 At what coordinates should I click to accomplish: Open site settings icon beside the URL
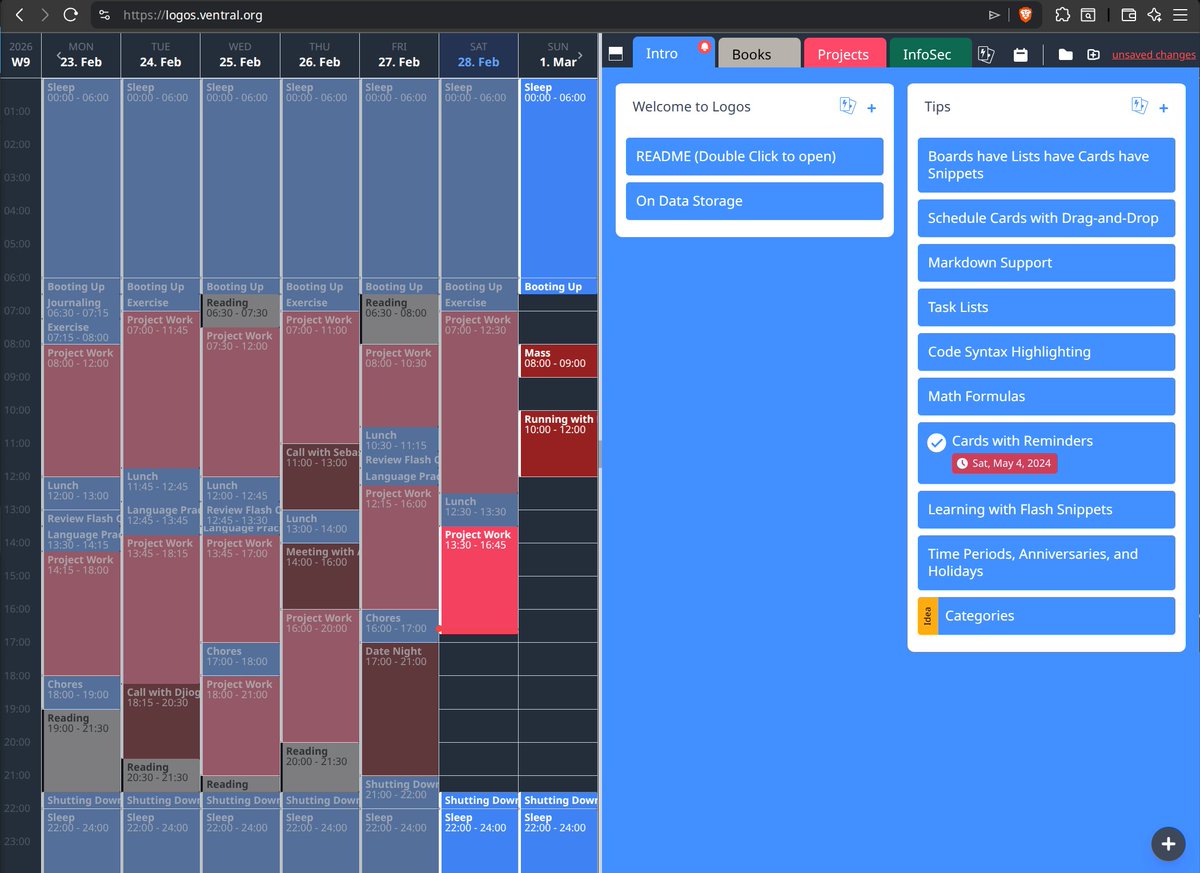point(105,15)
